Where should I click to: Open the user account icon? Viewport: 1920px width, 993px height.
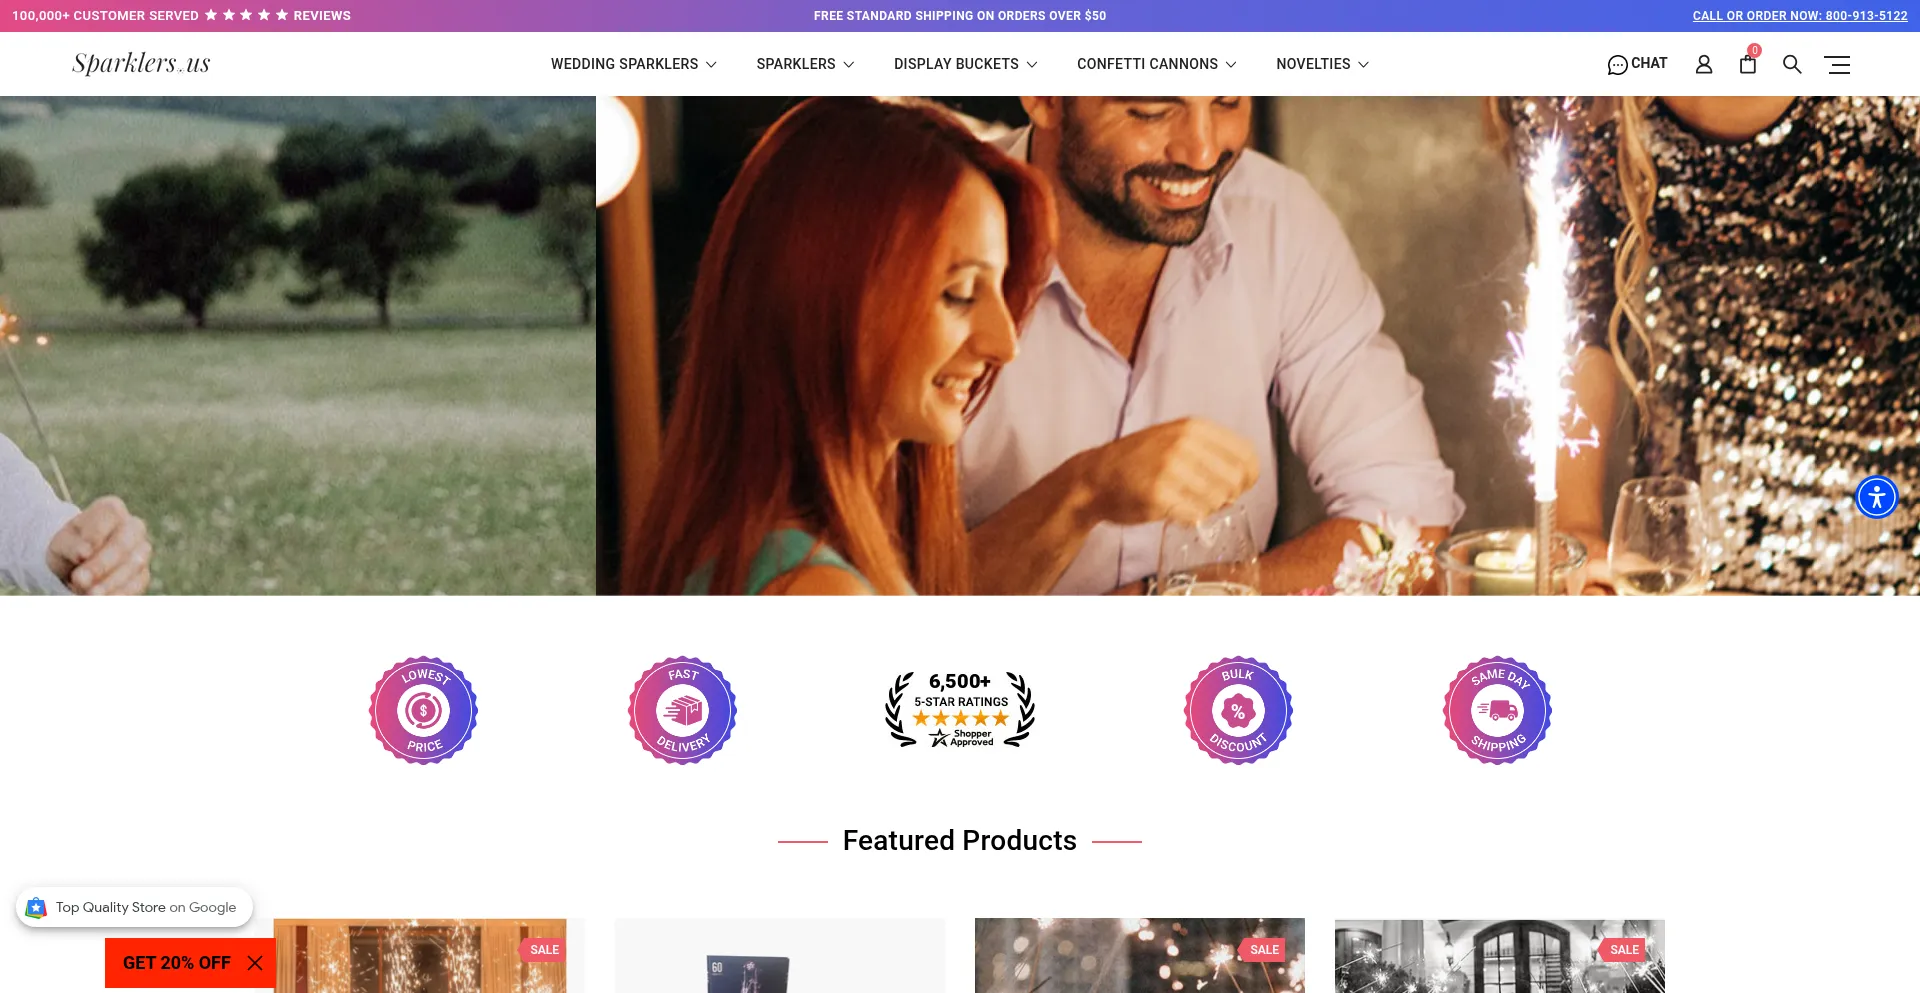coord(1704,64)
